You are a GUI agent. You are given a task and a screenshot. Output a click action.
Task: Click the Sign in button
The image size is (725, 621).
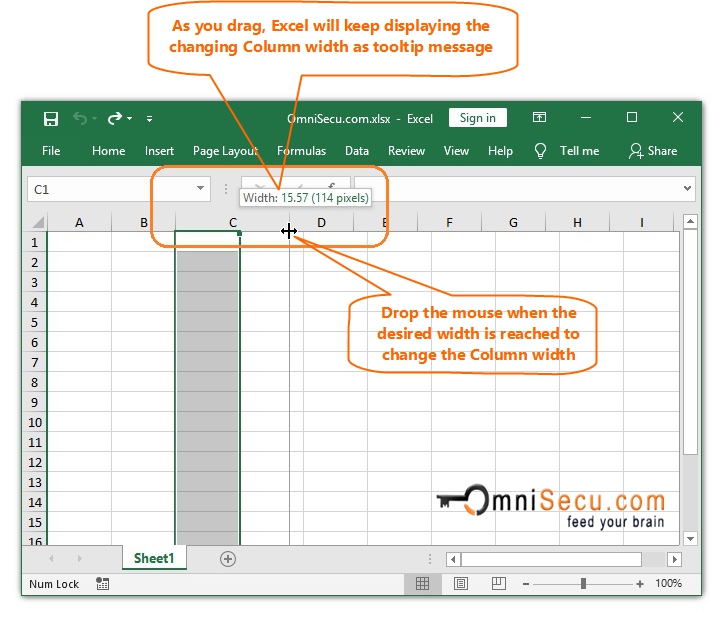tap(478, 118)
